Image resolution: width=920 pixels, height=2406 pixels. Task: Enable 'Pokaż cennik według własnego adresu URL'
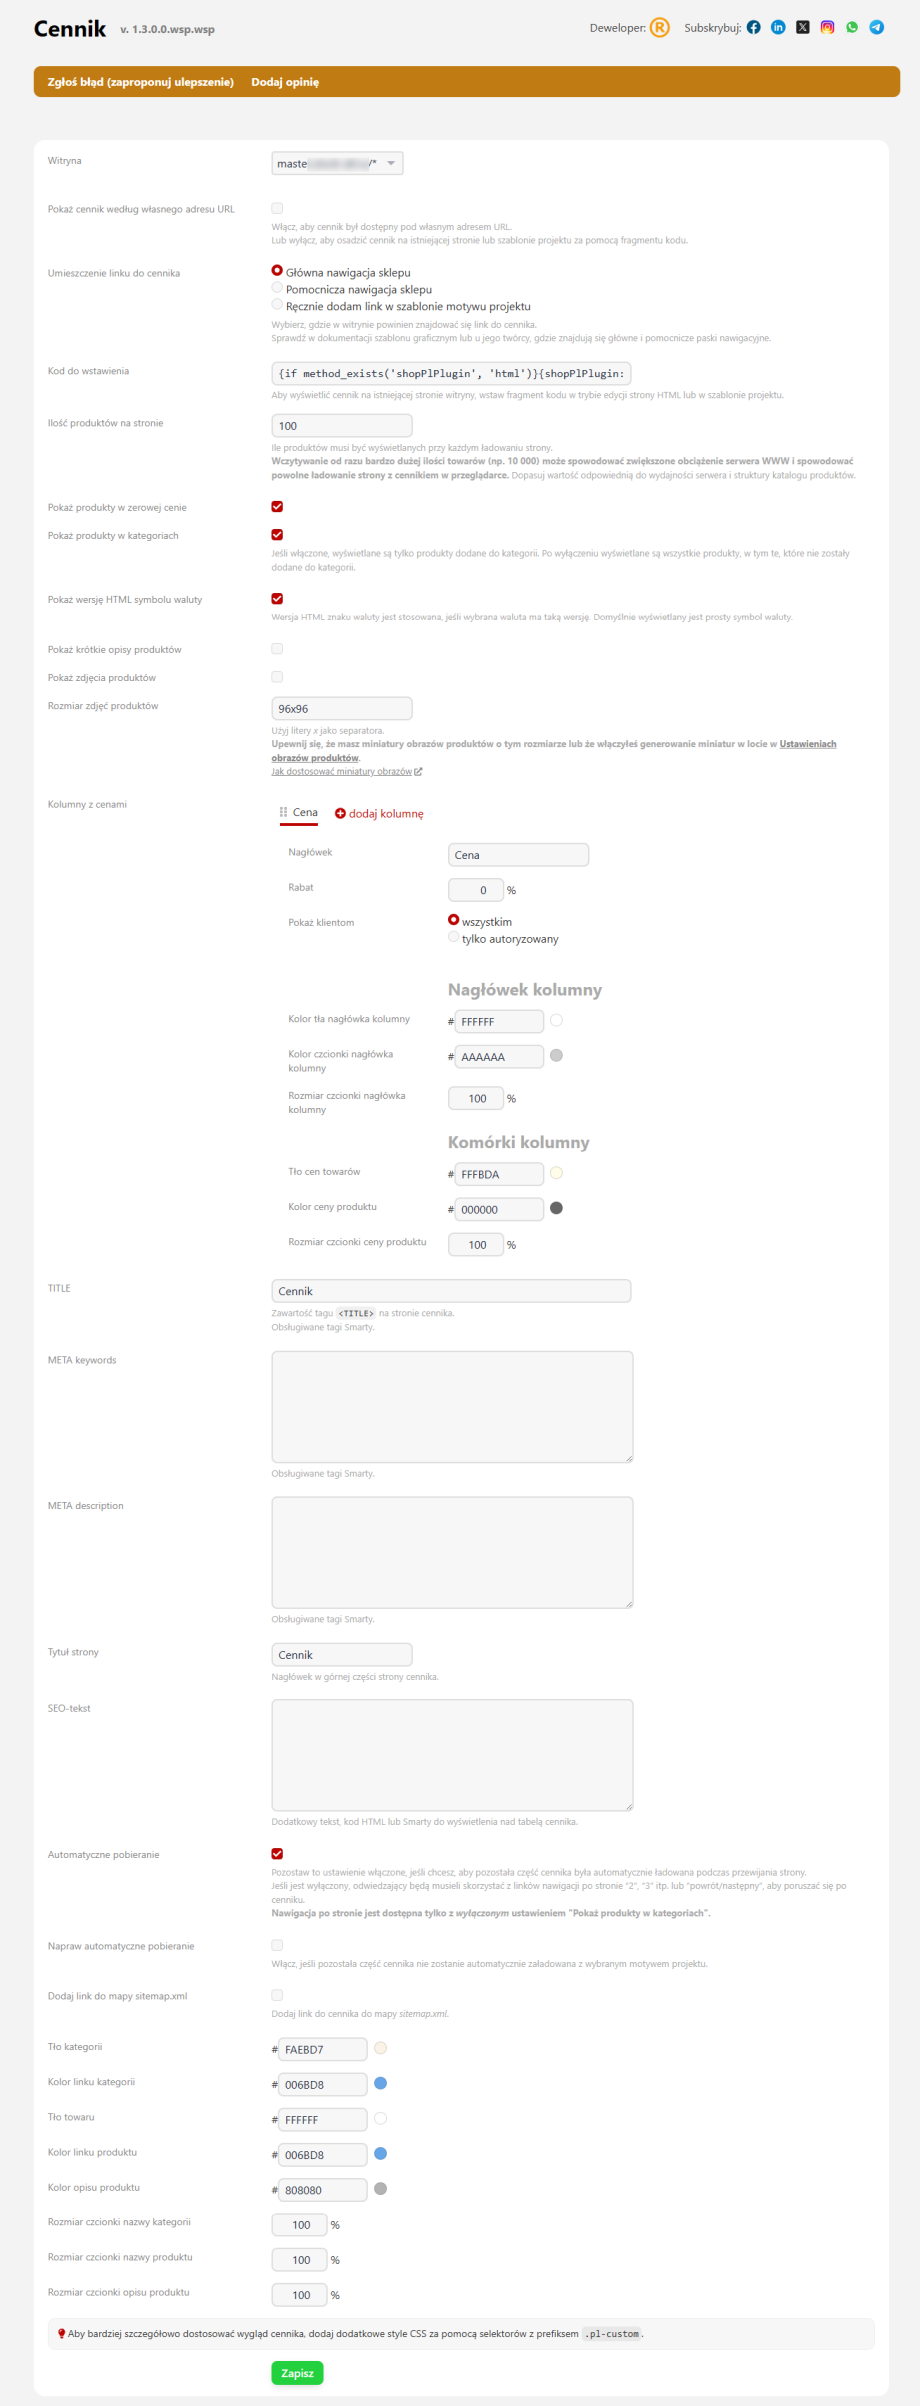pos(277,209)
